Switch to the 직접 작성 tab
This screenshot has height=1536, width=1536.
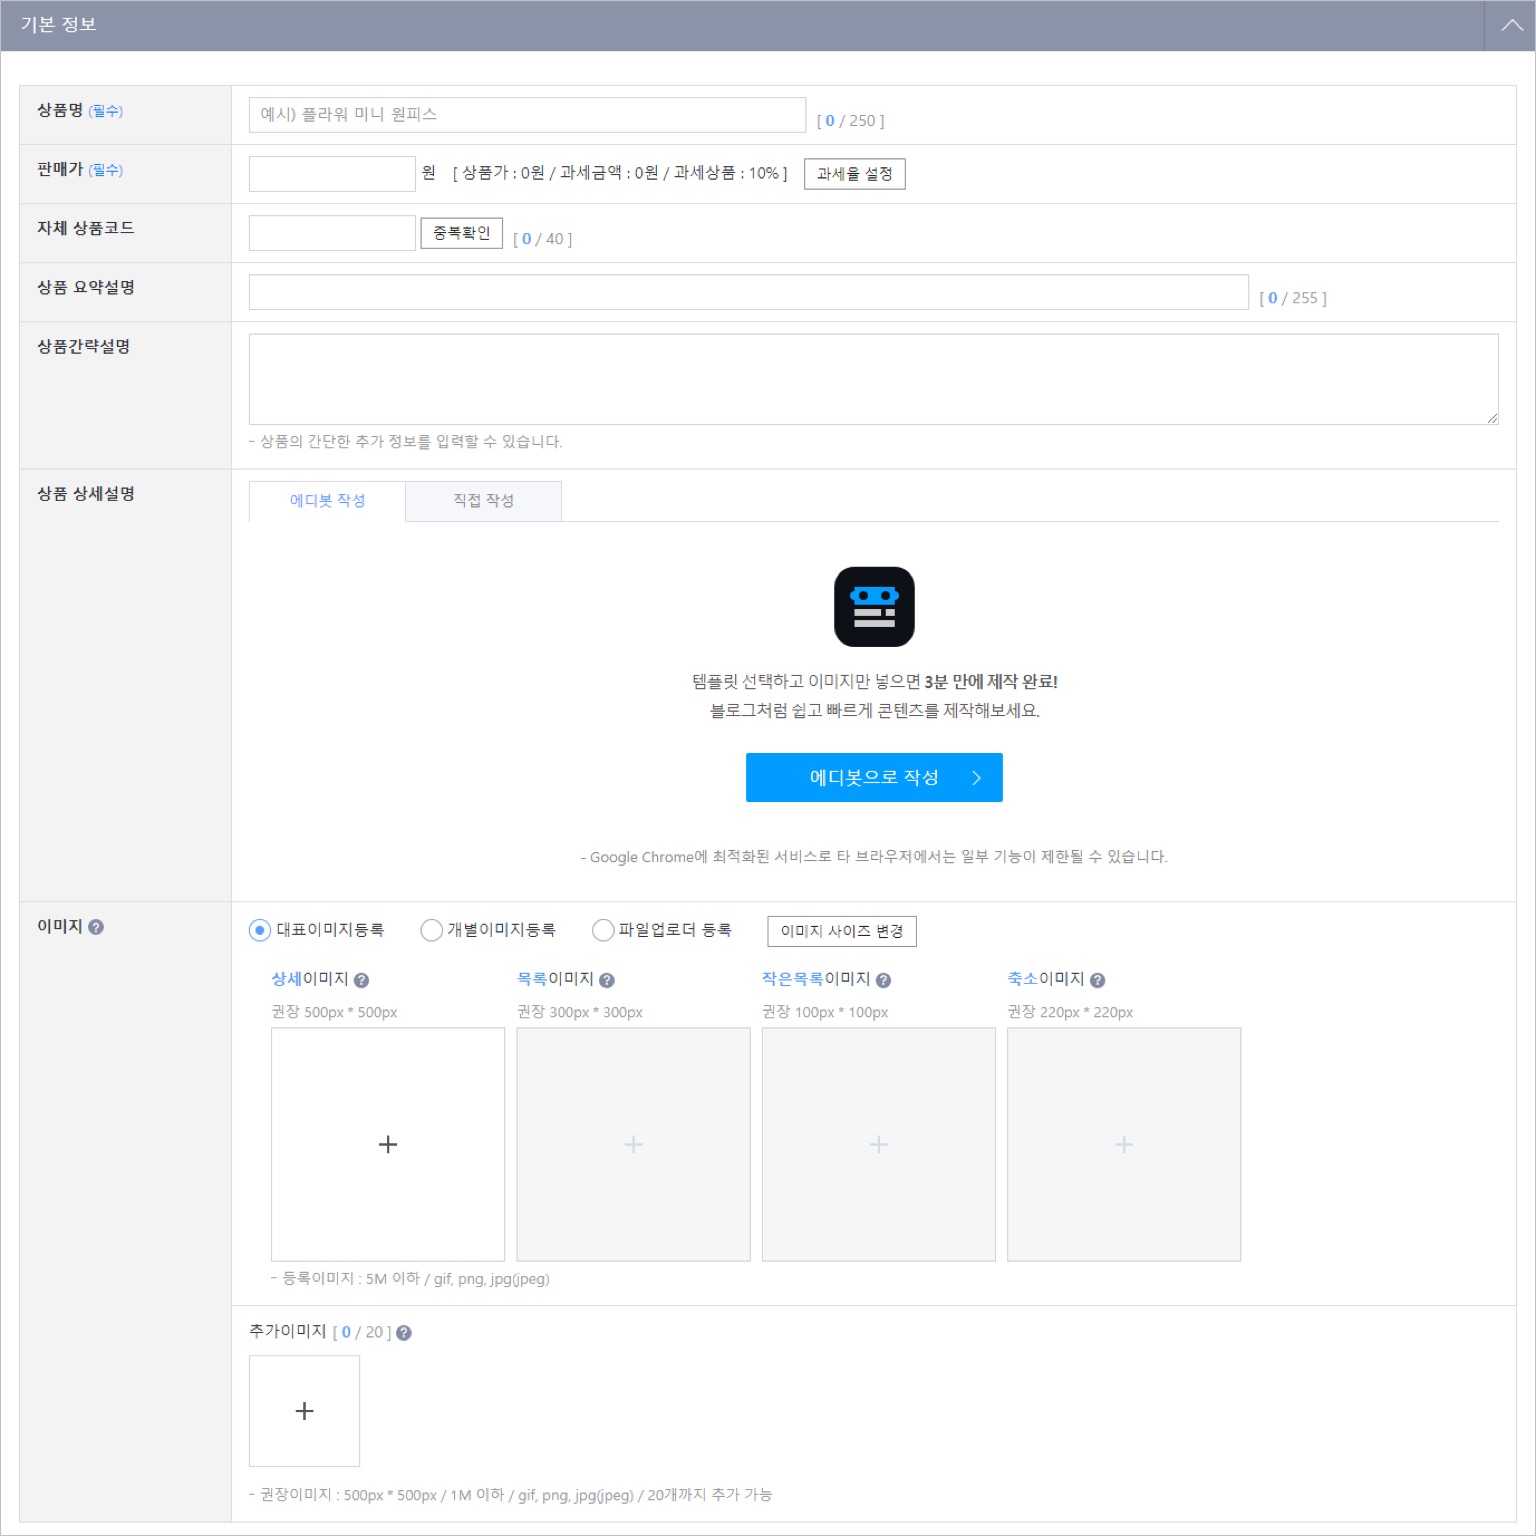pyautogui.click(x=483, y=501)
